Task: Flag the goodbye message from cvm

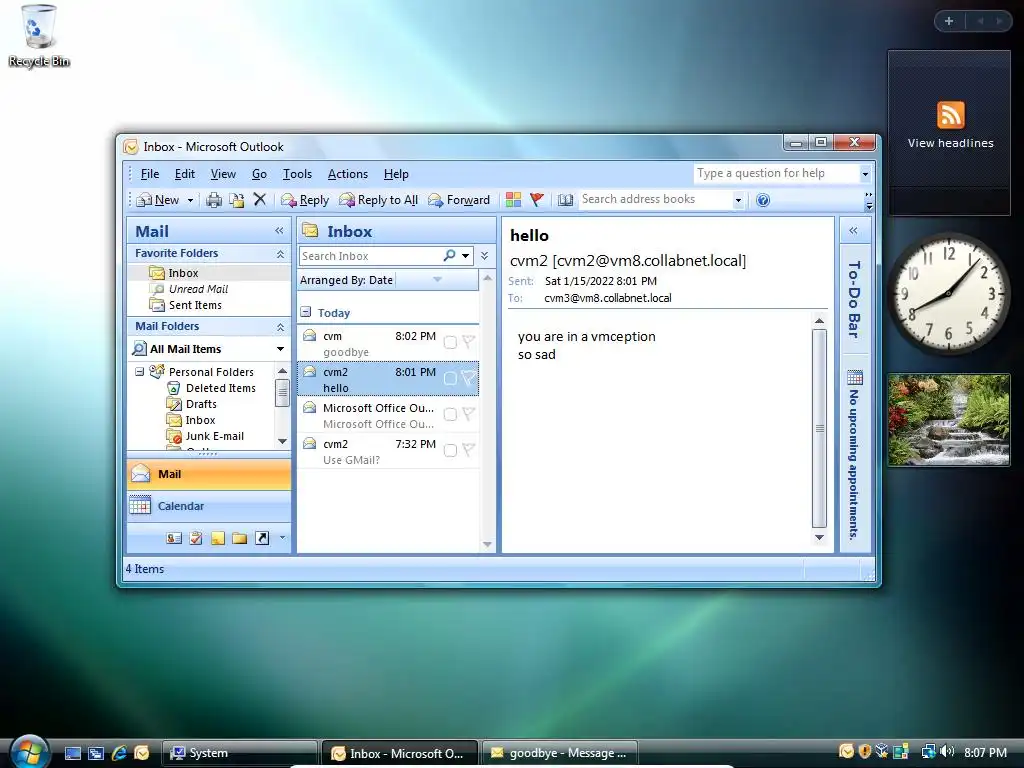Action: click(x=468, y=342)
